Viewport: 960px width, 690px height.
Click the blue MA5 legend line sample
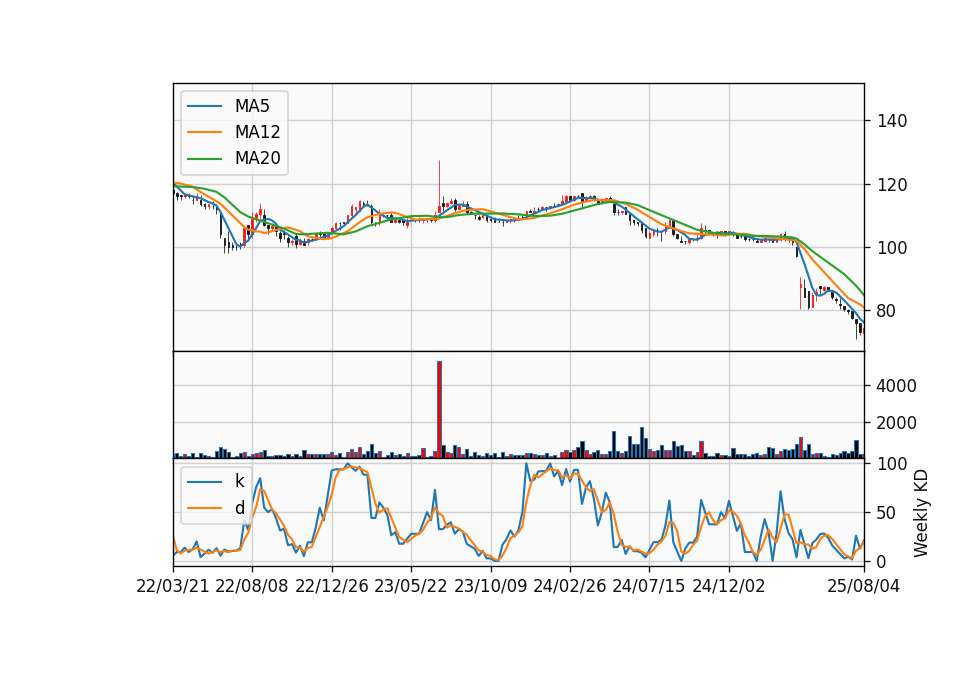204,106
